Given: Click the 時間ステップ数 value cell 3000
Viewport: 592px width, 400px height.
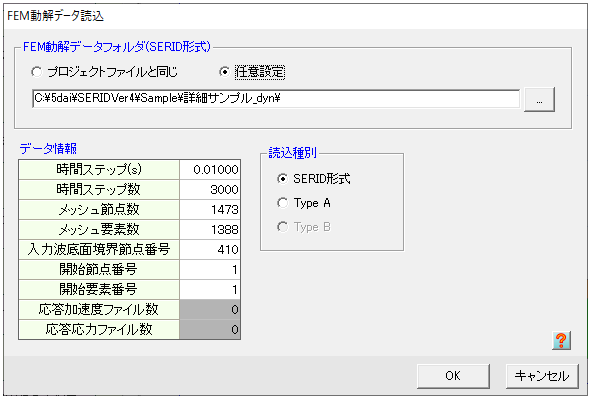Looking at the screenshot, I should 210,190.
